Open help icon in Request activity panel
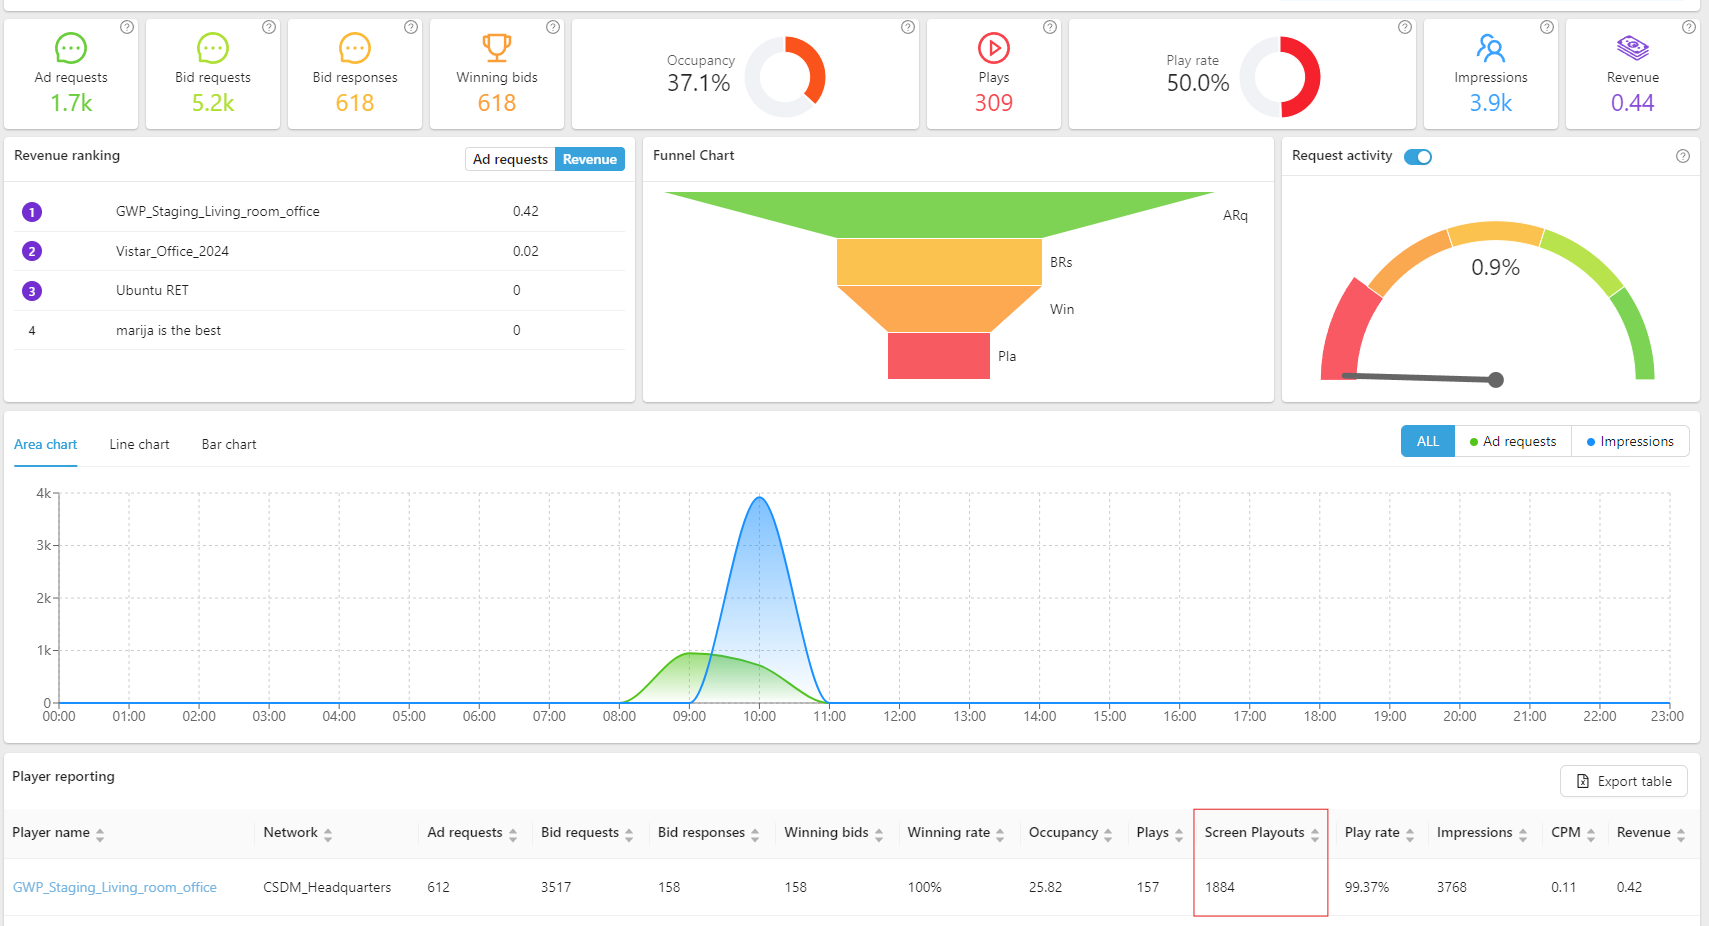This screenshot has width=1709, height=926. [1682, 156]
